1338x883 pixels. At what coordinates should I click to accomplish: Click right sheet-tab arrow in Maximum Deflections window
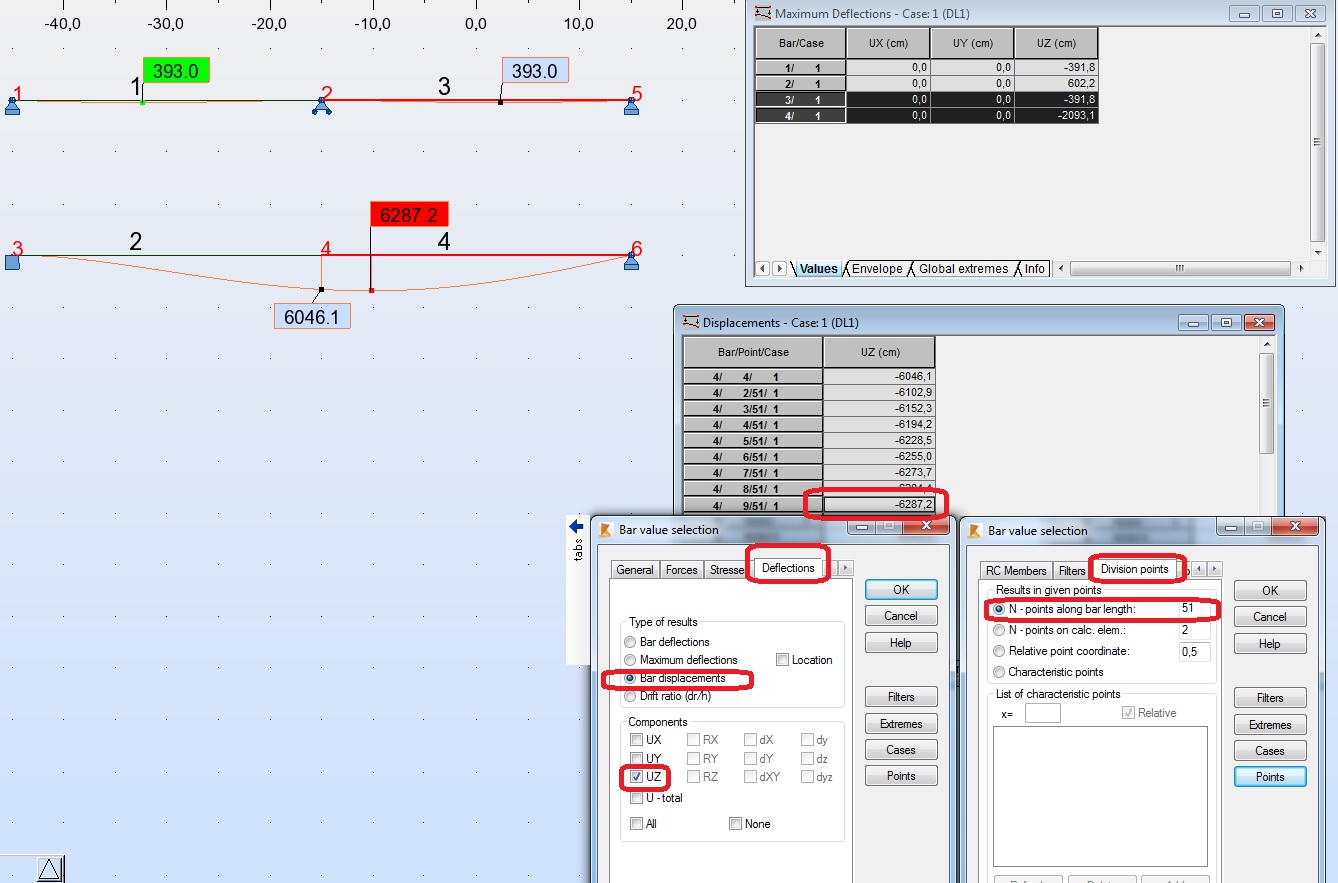(x=779, y=268)
